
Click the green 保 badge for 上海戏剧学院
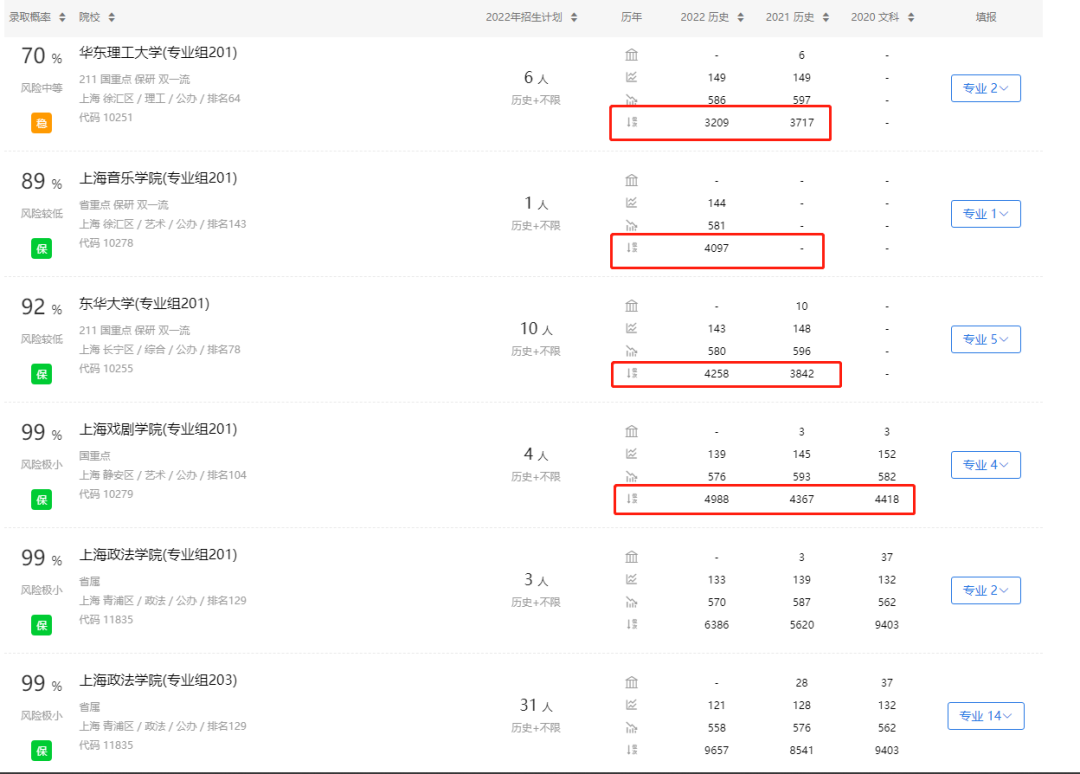[41, 499]
